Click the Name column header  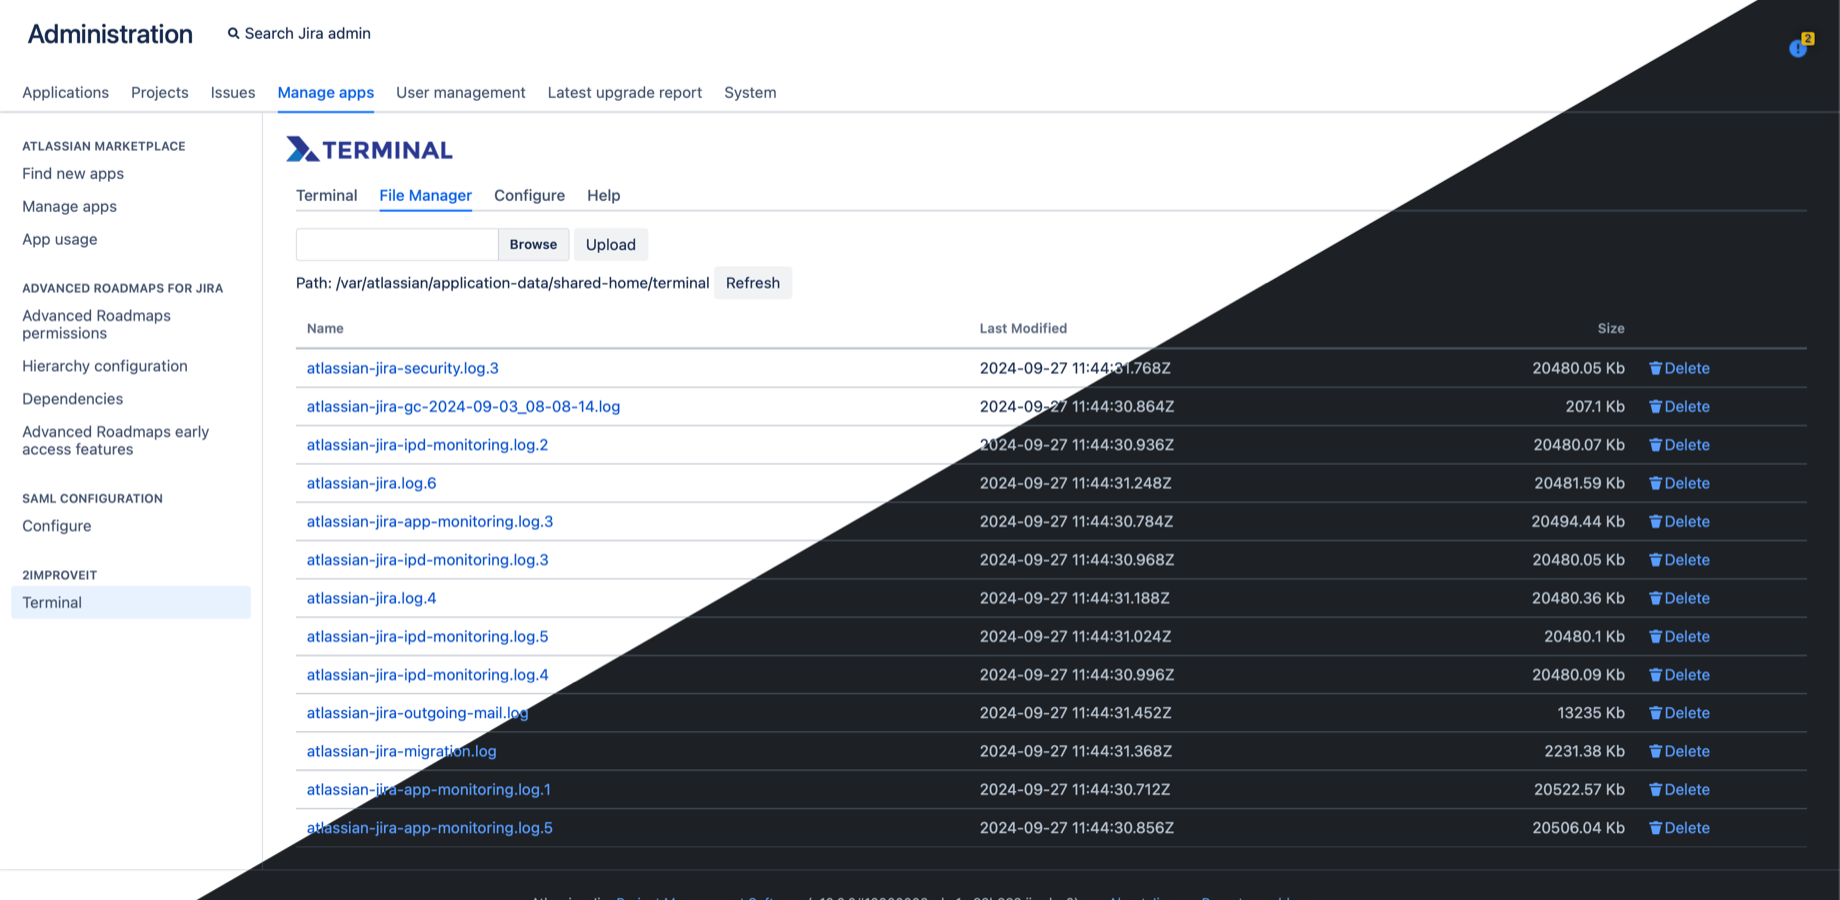point(325,328)
